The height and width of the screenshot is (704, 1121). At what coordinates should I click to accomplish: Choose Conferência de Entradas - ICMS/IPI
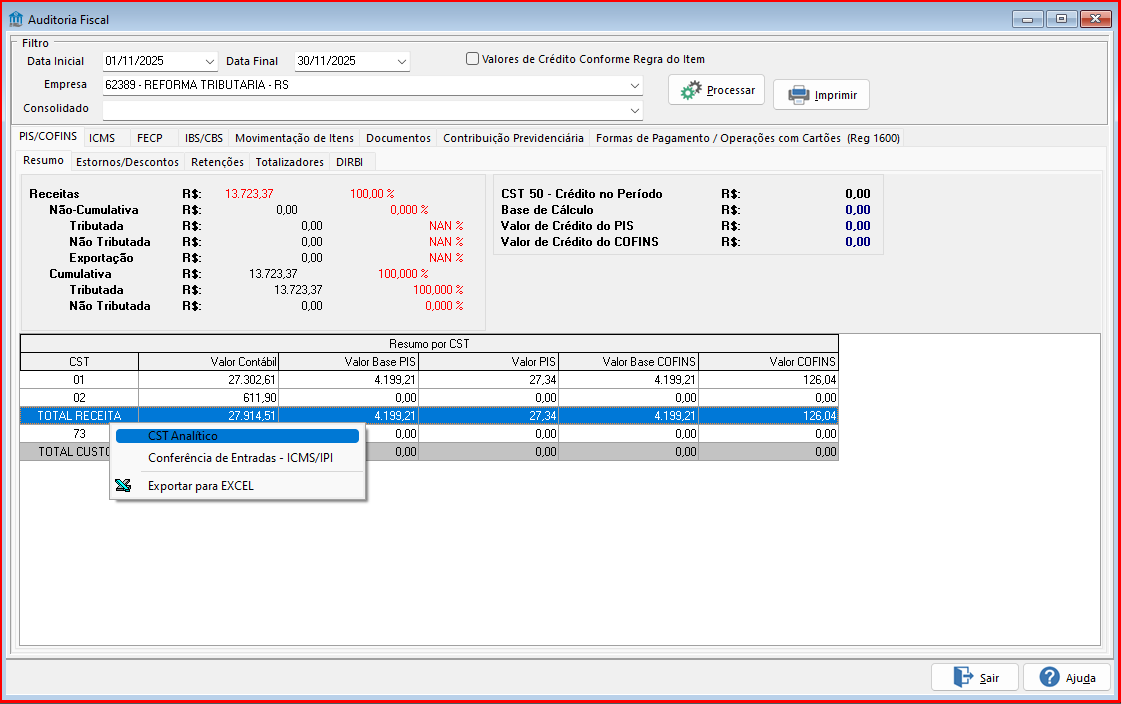pos(240,458)
